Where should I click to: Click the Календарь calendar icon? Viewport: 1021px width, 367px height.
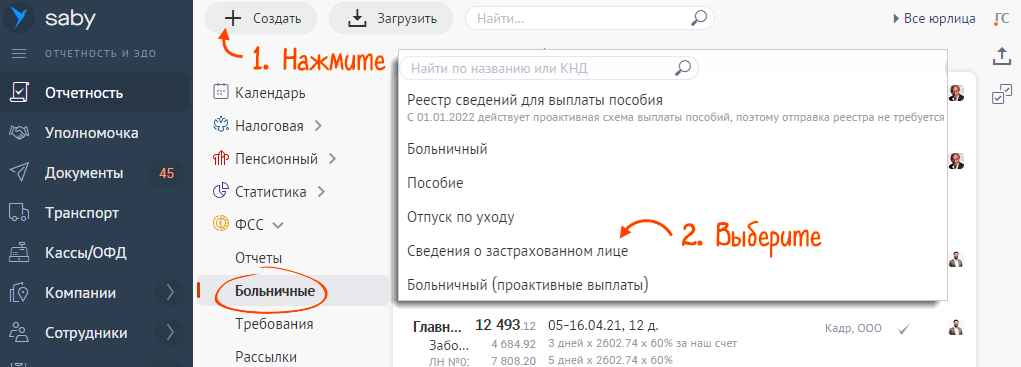click(220, 92)
